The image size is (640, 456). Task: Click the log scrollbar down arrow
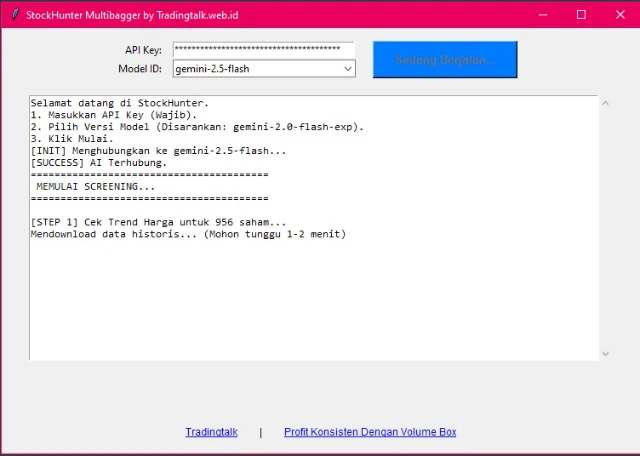(x=605, y=354)
